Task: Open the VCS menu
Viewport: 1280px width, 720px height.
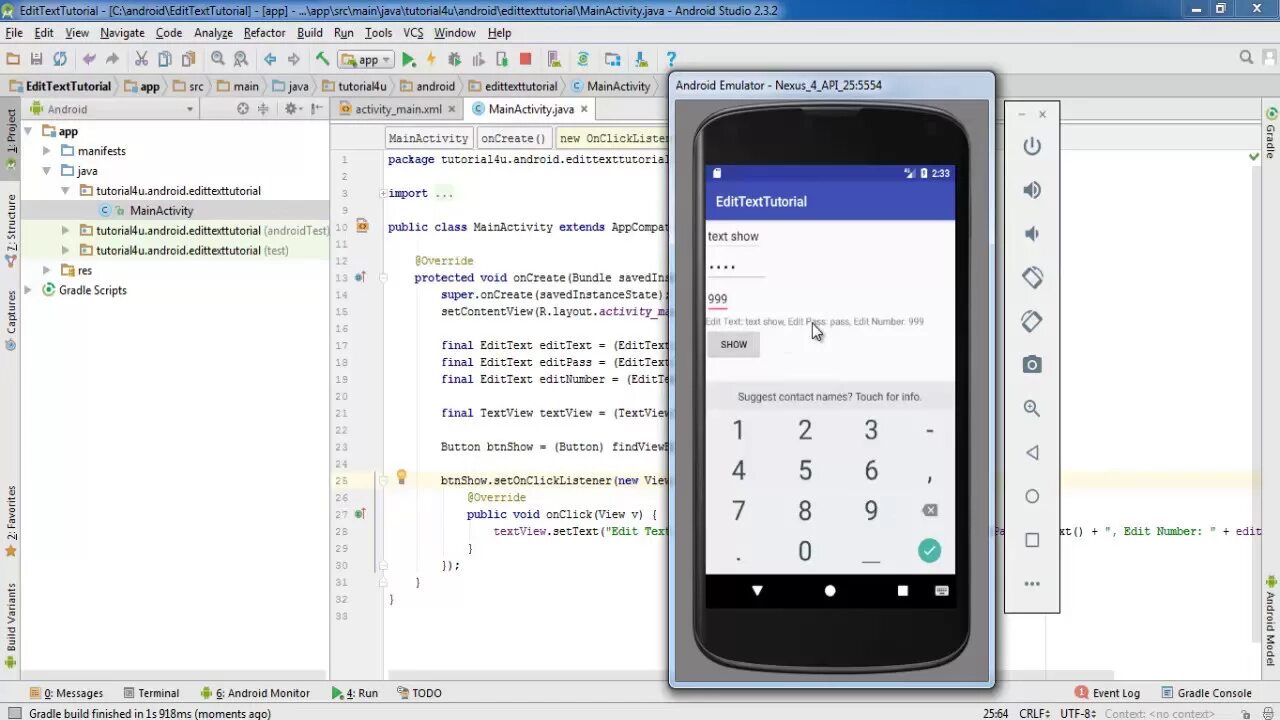Action: point(413,33)
